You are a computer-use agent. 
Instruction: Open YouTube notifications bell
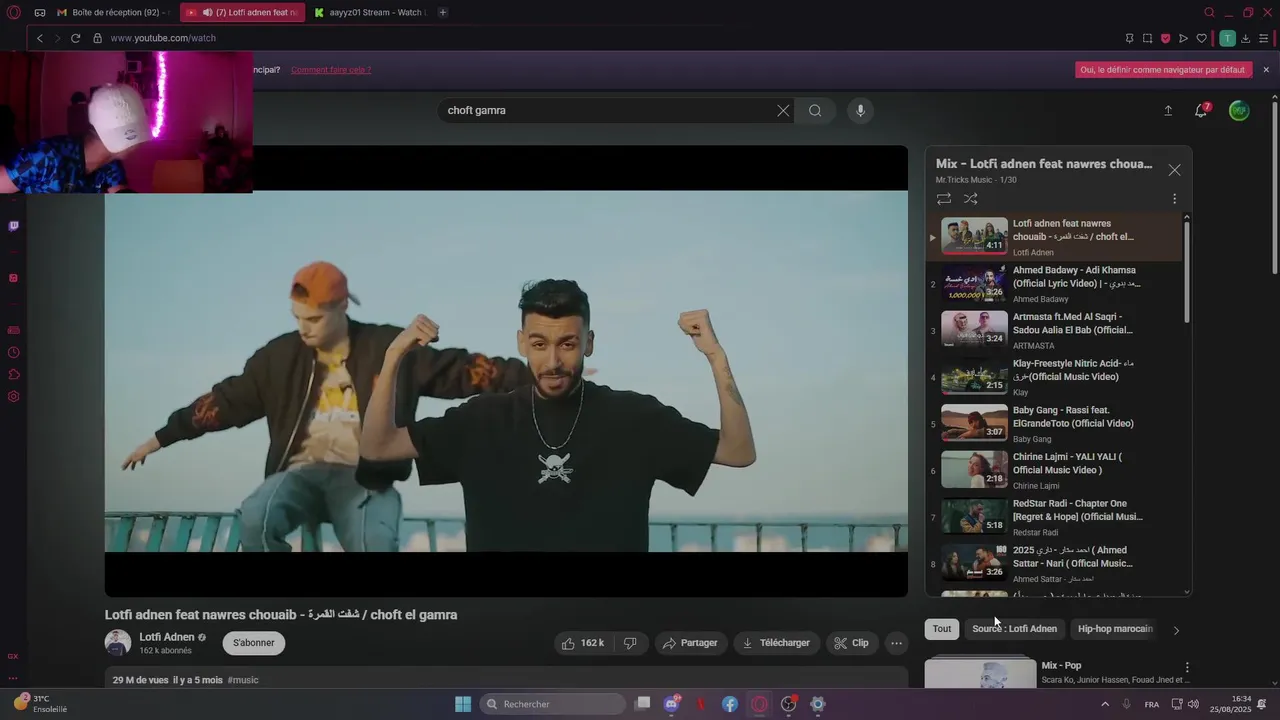[x=1201, y=111]
